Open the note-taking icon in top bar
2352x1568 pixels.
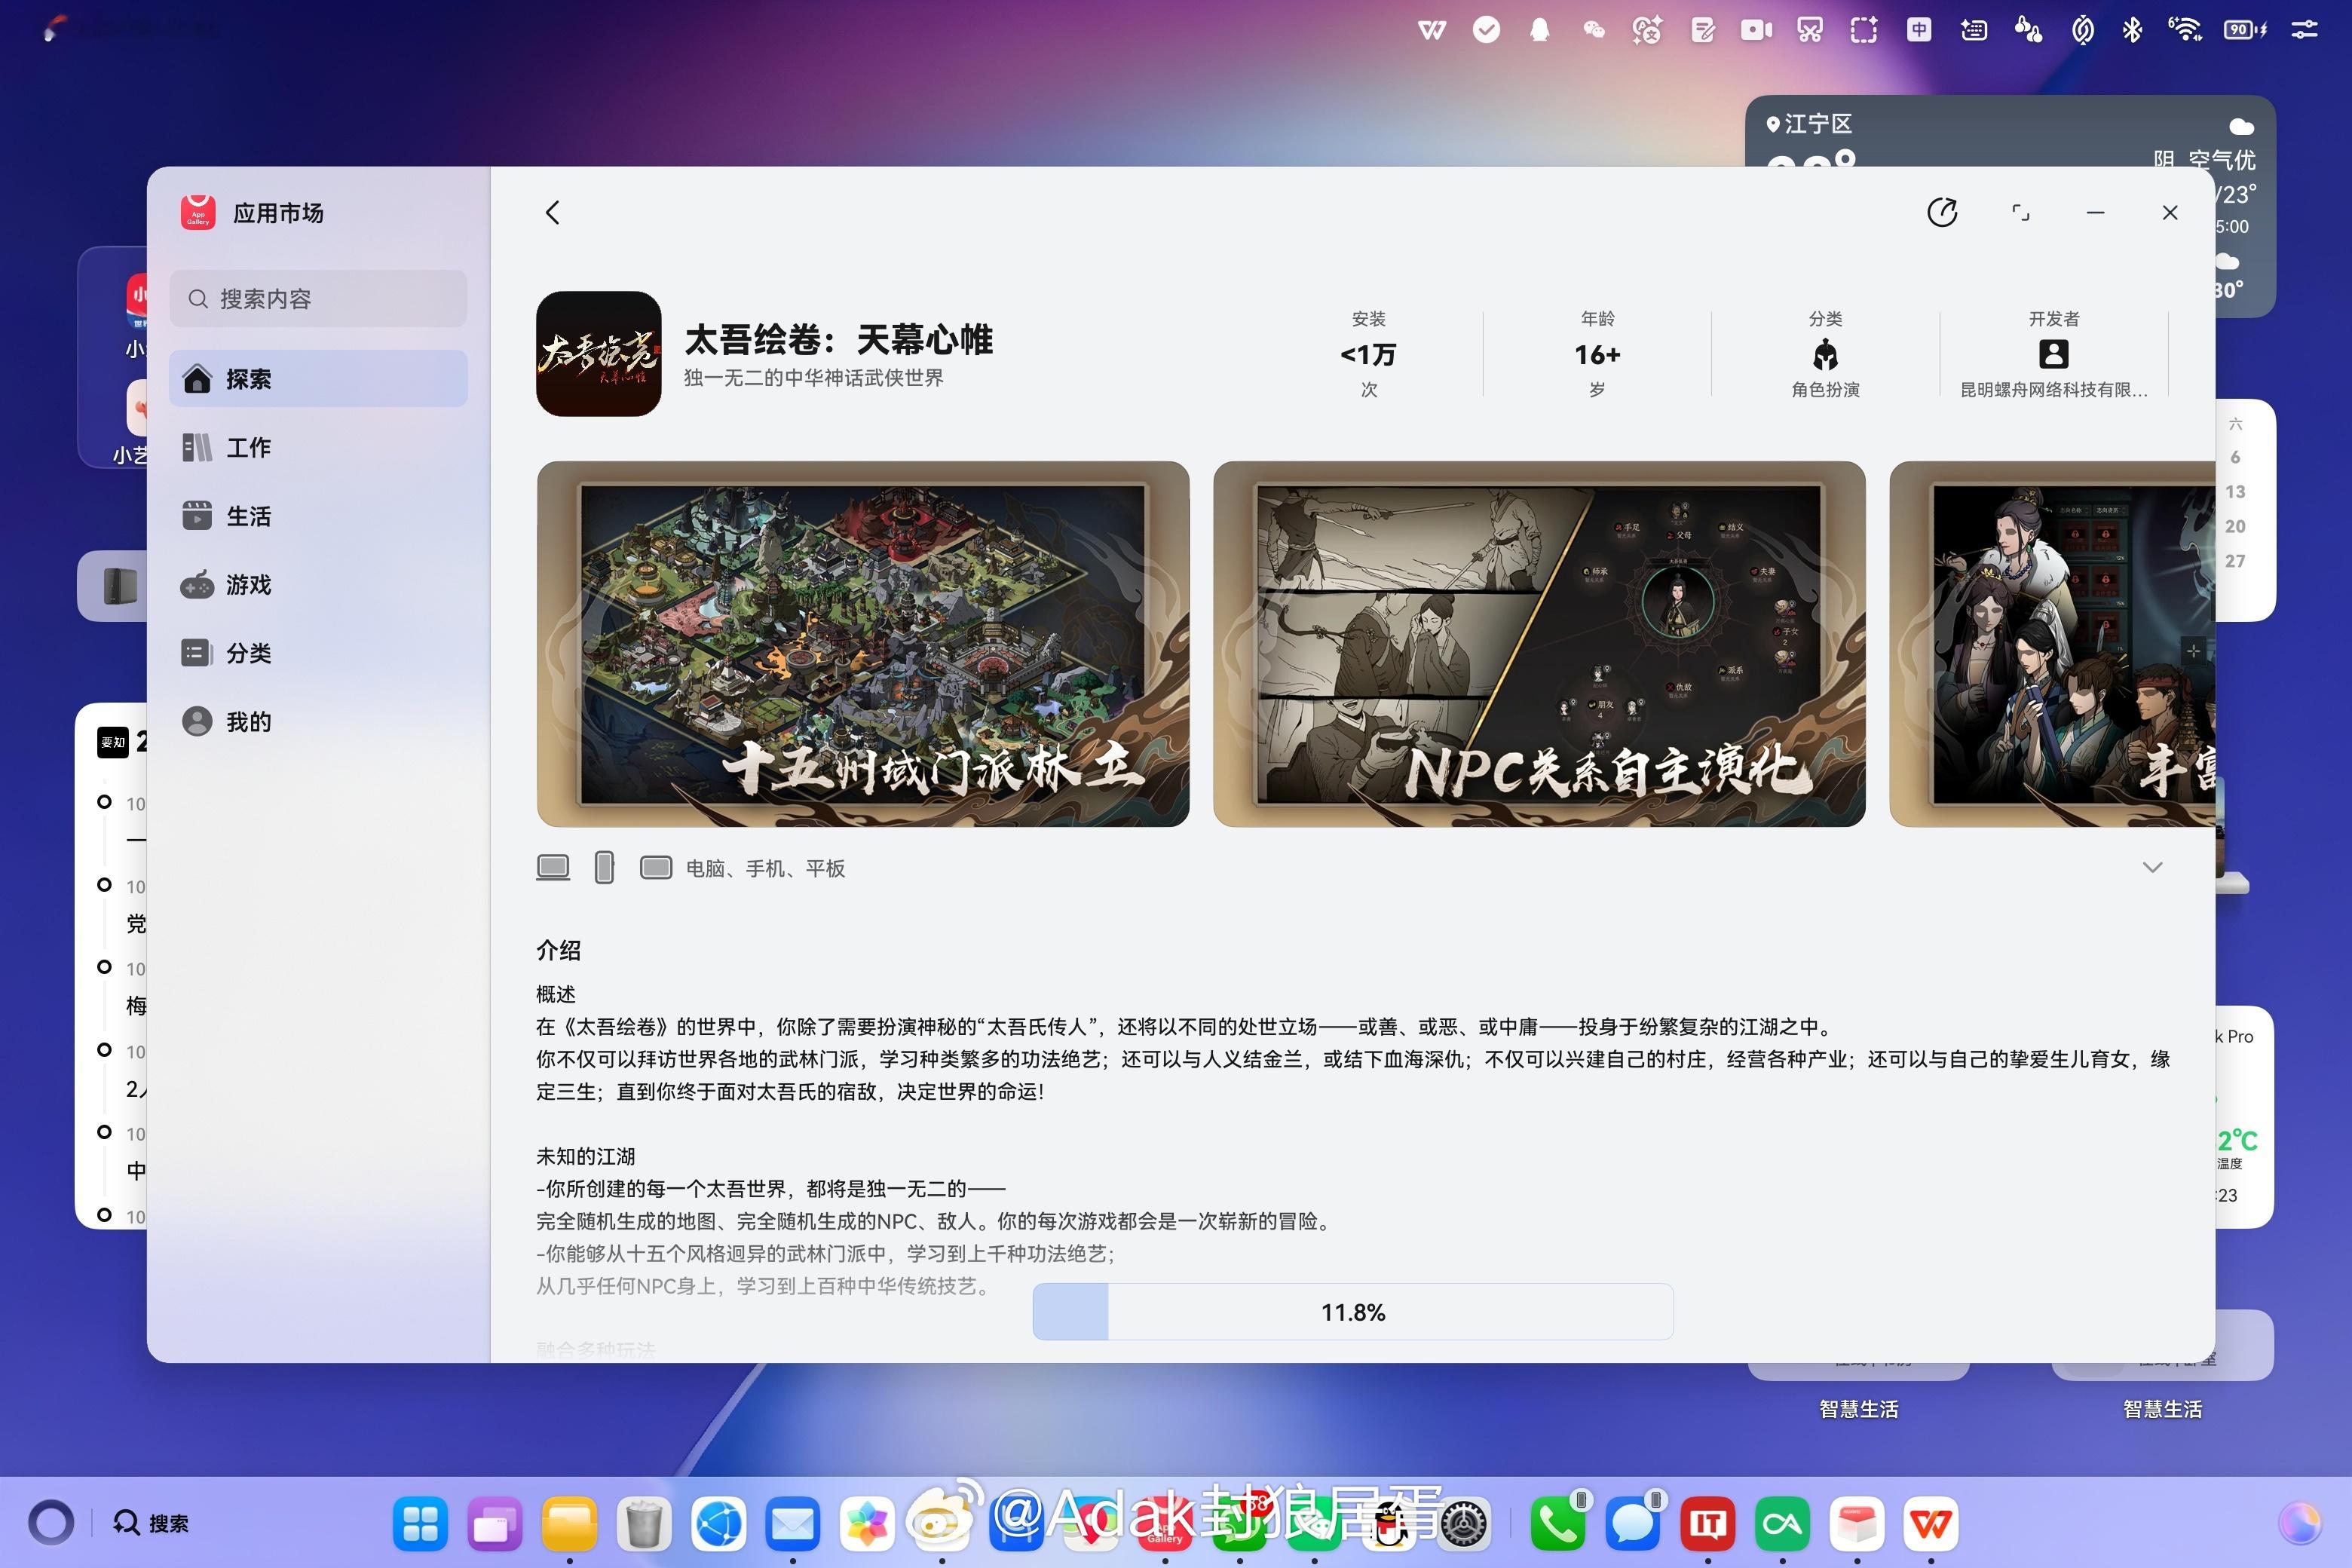point(1702,30)
